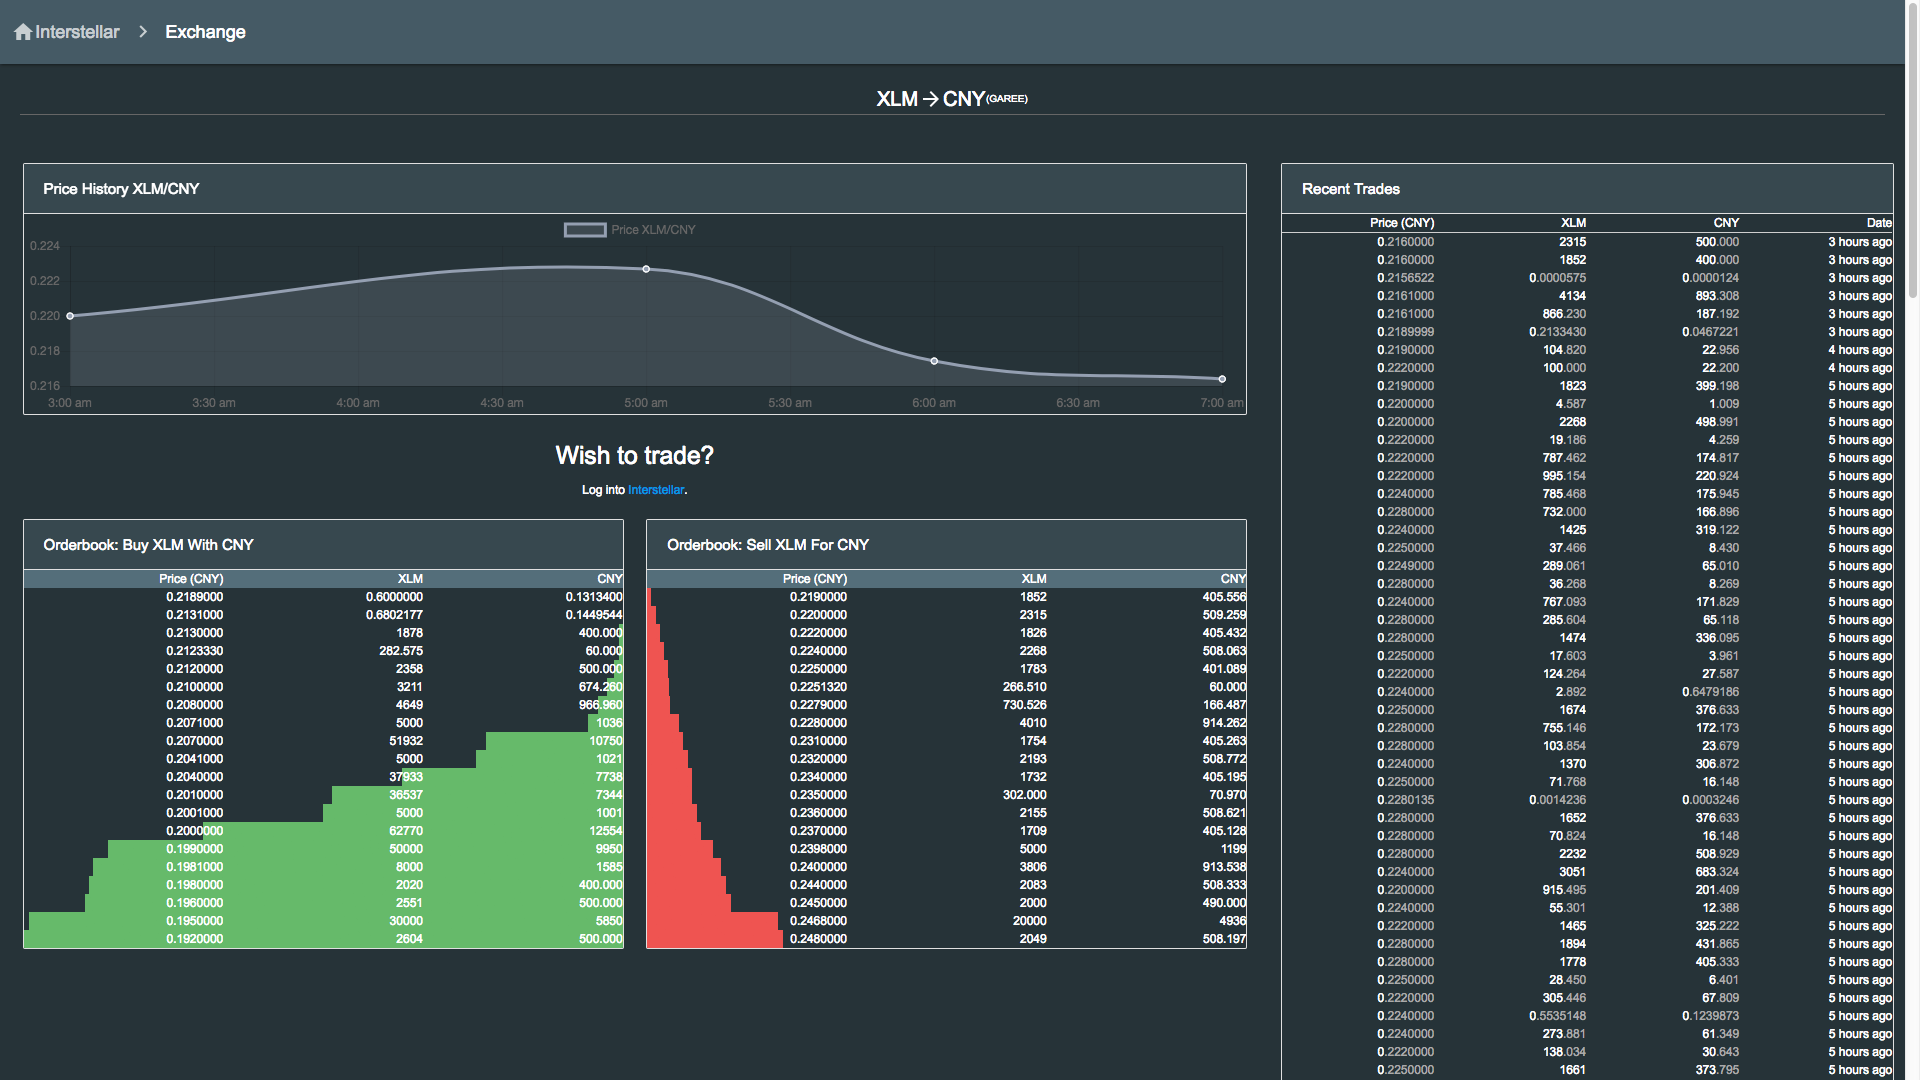Click recent trade amount 3051 XLM
Viewport: 1920px width, 1080px height.
[x=1572, y=872]
